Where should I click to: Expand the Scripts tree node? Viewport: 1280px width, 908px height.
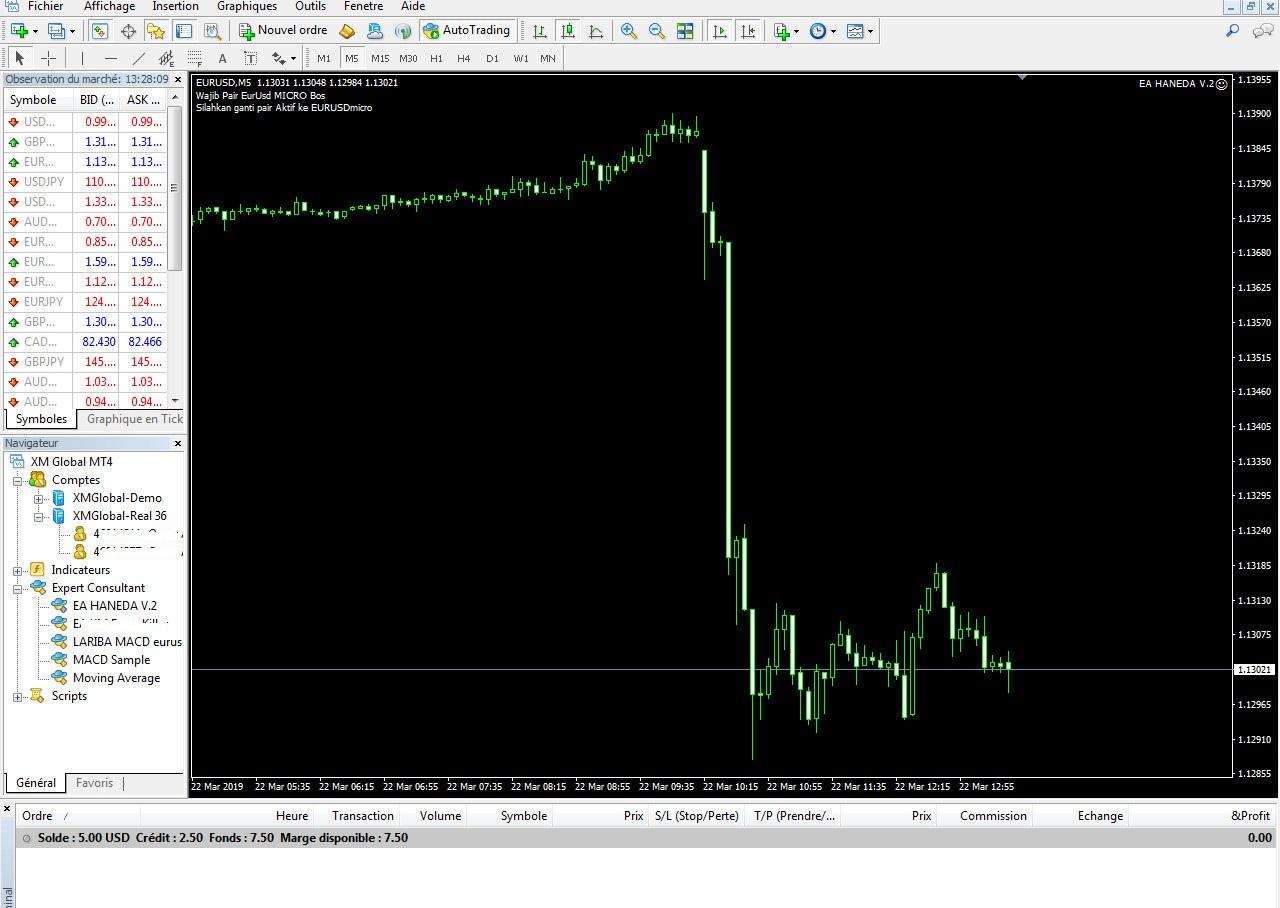click(18, 696)
